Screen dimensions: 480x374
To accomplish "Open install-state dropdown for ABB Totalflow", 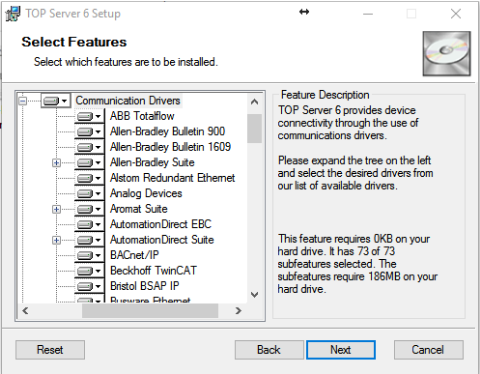I will (89, 116).
